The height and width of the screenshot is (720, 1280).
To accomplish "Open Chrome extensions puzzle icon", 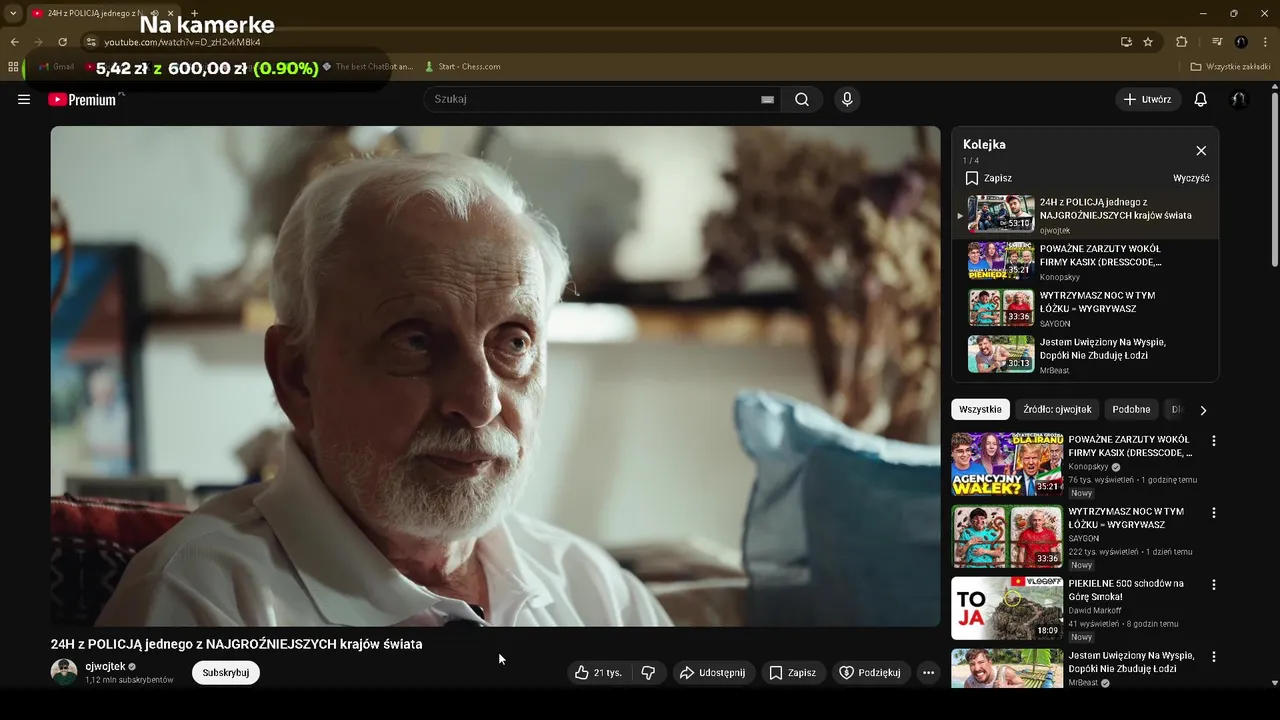I will tap(1181, 42).
